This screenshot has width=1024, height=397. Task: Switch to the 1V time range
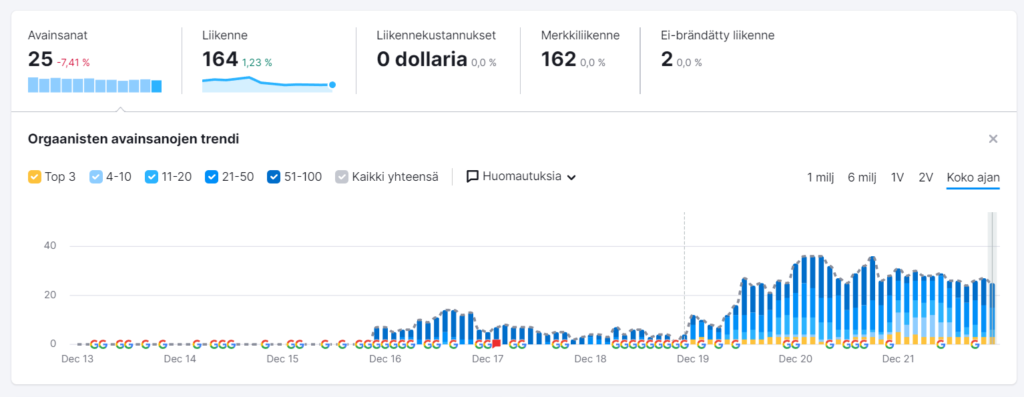[897, 177]
